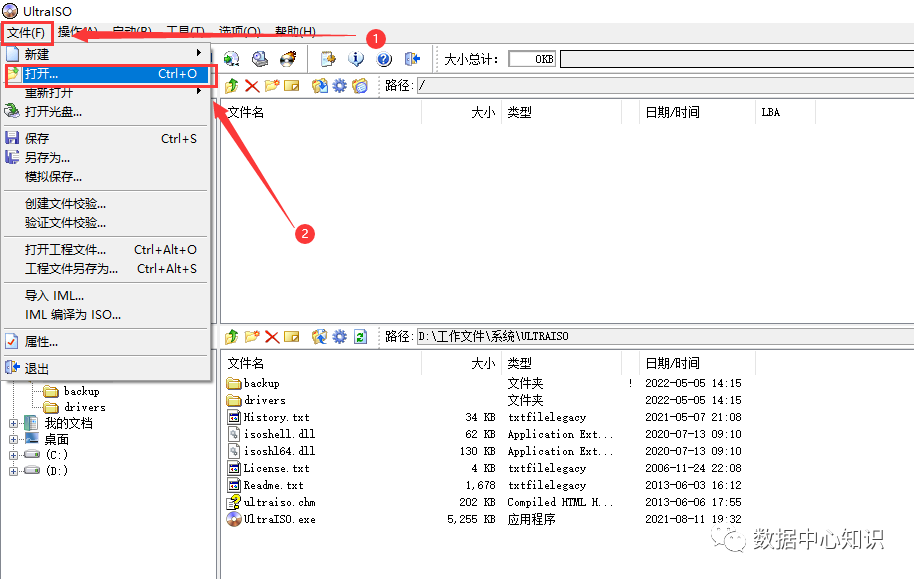Click the red X delete icon in ISO pane
Image resolution: width=914 pixels, height=579 pixels.
[x=252, y=86]
